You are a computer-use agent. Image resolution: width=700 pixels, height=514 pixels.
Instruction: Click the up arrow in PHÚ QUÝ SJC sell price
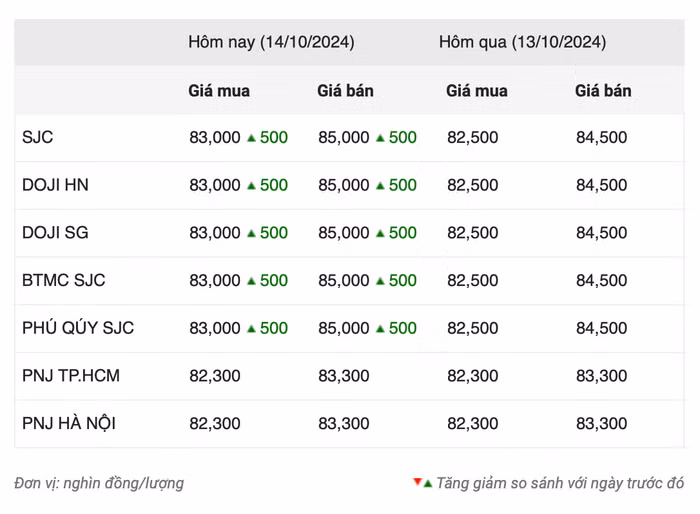(380, 328)
